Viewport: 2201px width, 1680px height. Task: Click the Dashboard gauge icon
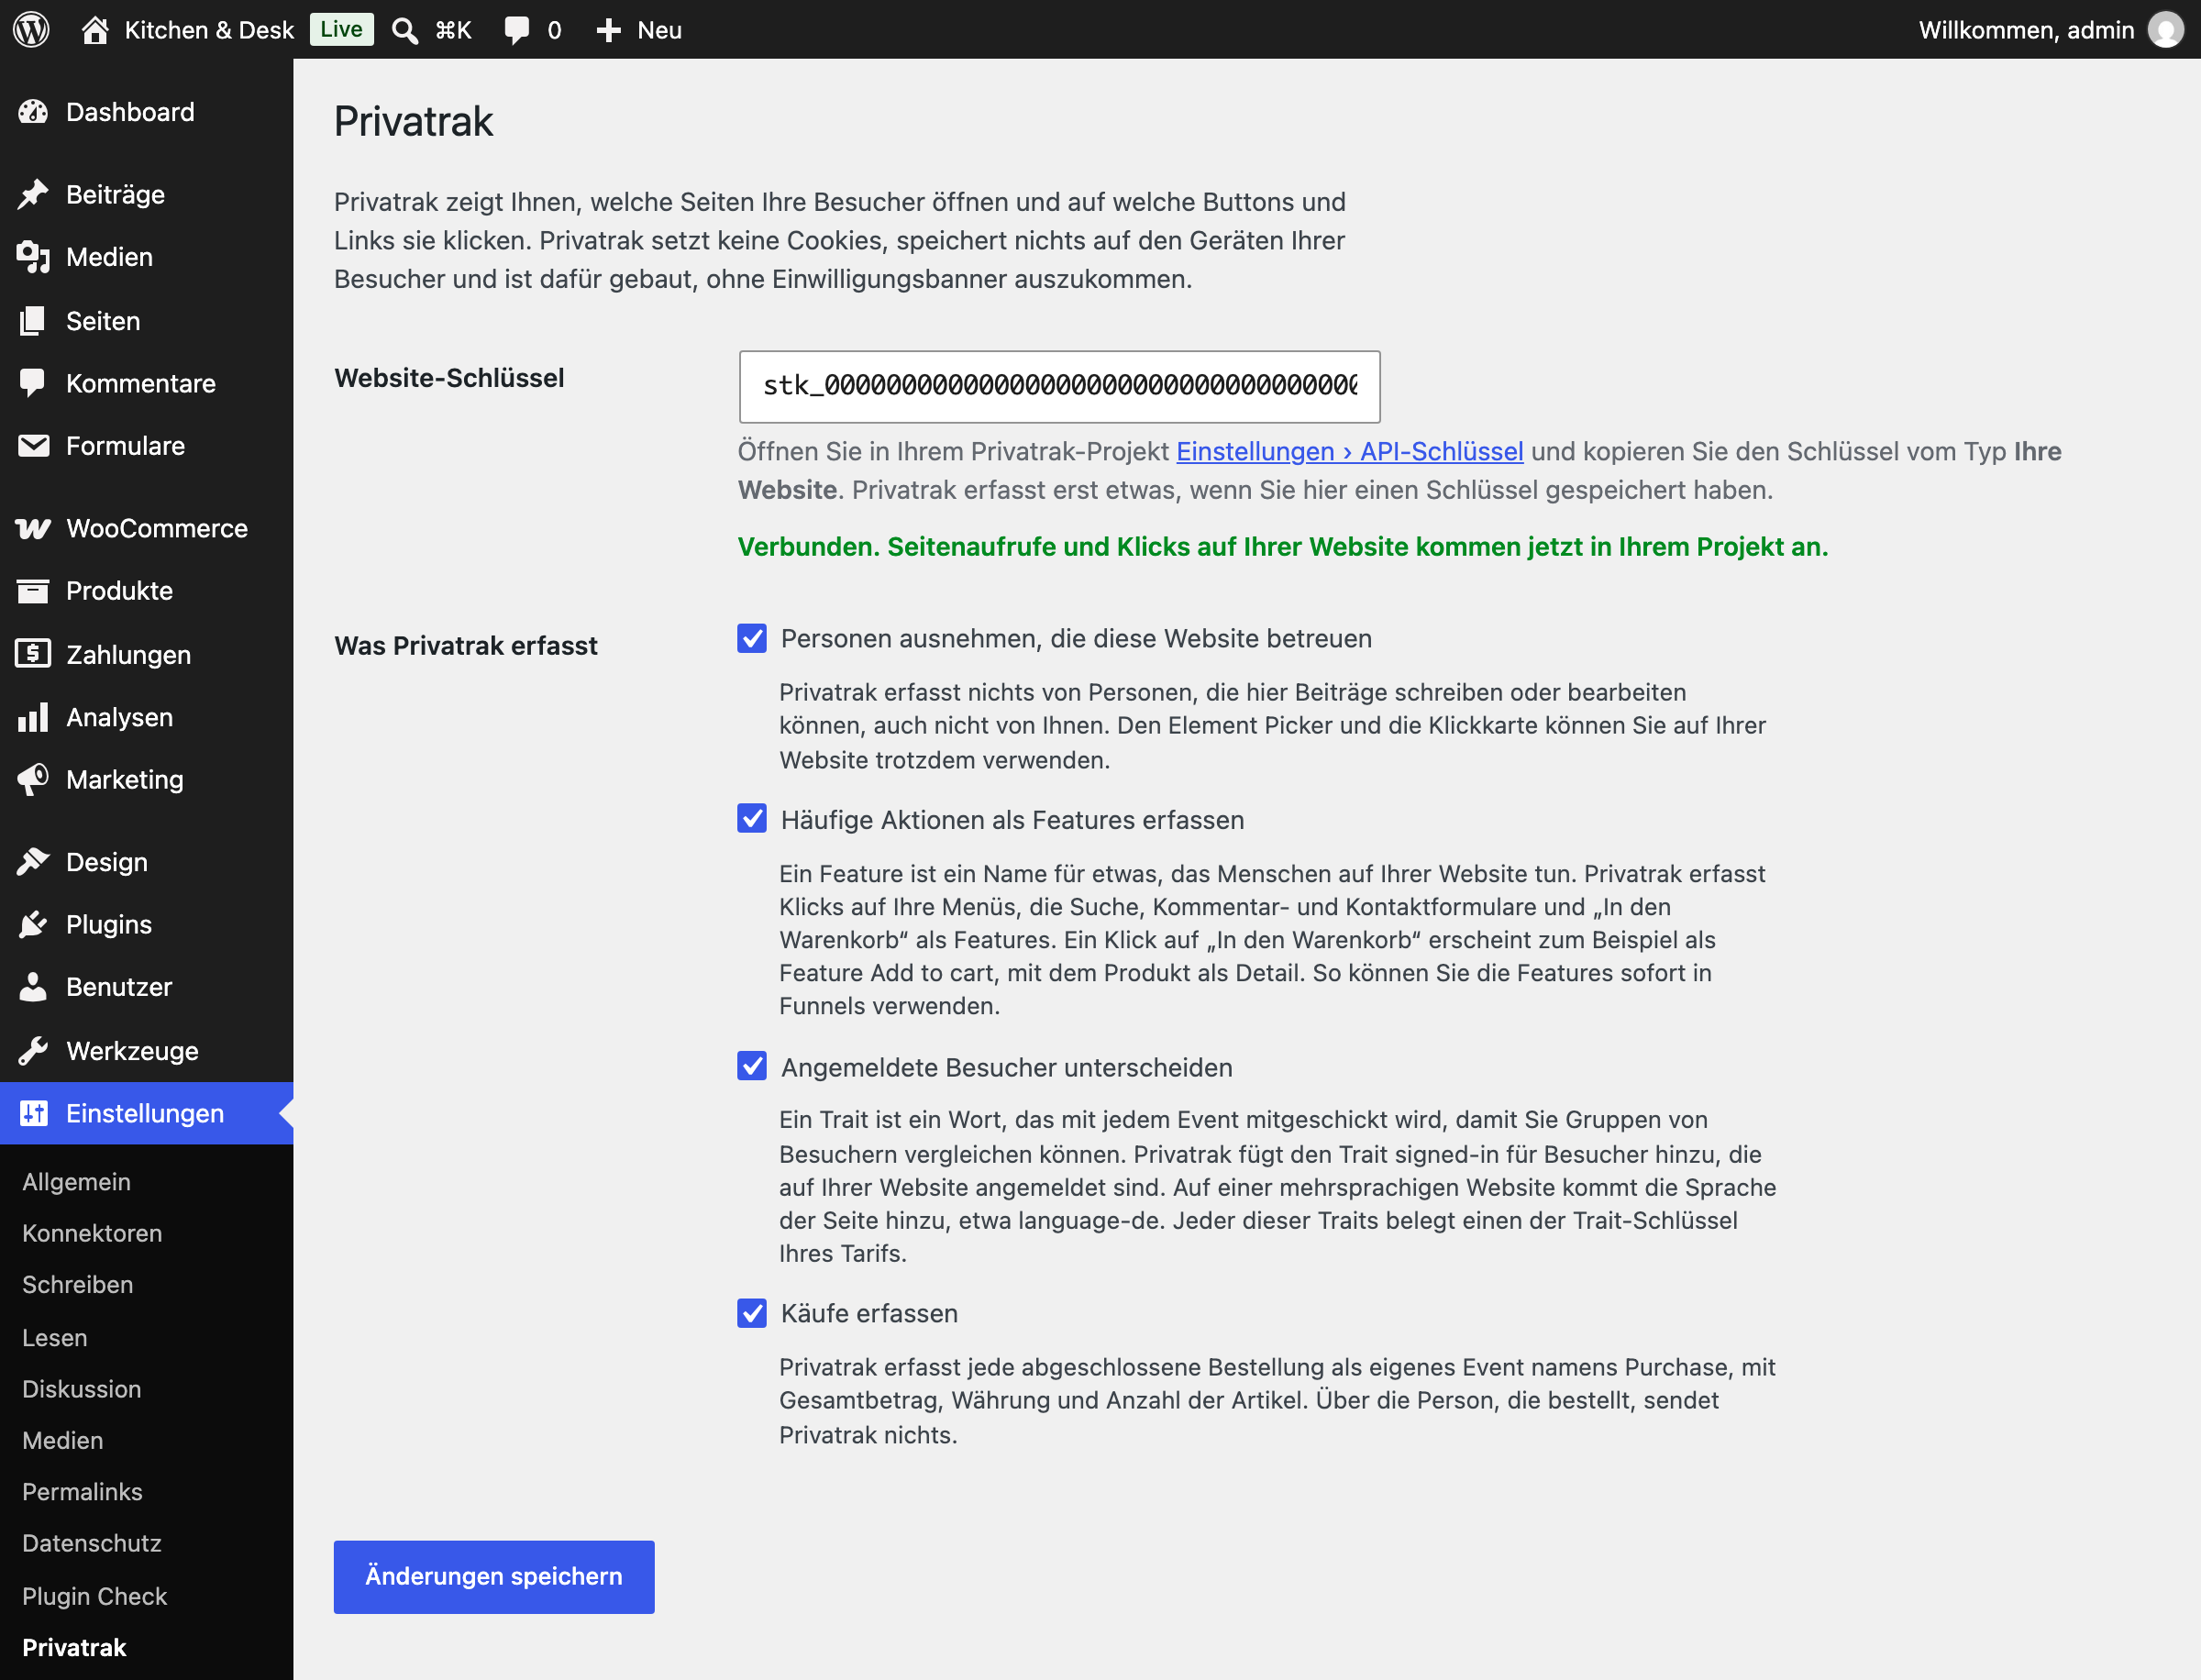[33, 112]
